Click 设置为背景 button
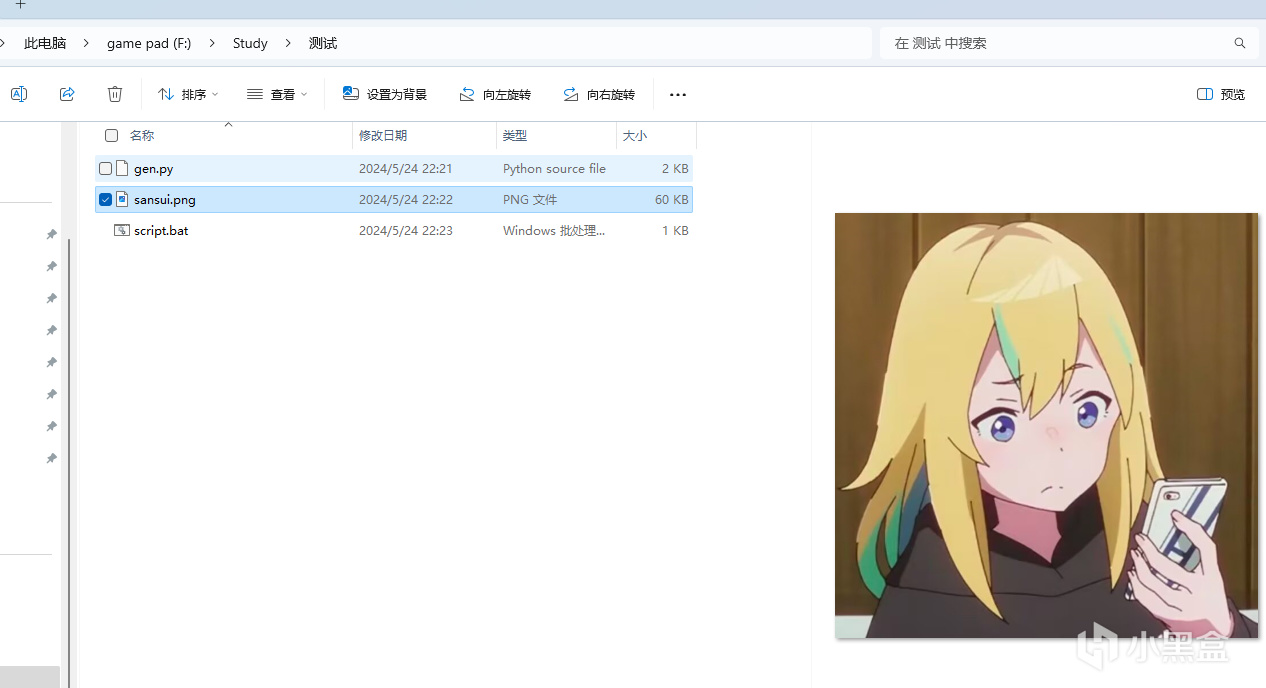The height and width of the screenshot is (688, 1266). click(x=385, y=94)
